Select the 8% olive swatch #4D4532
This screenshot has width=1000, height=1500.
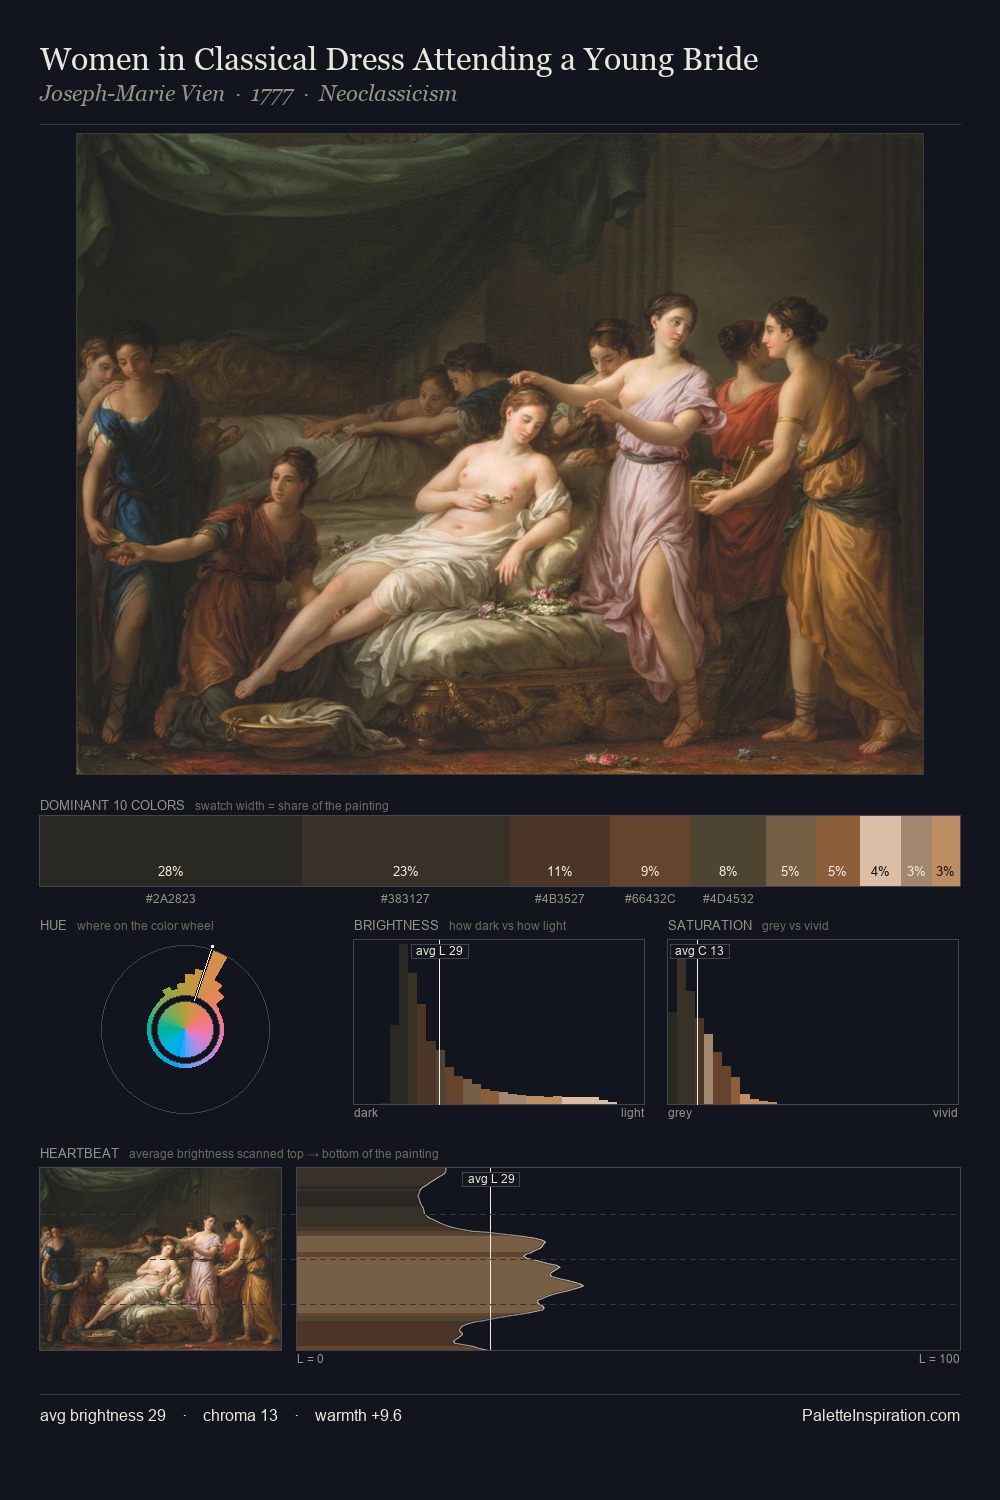[x=729, y=851]
